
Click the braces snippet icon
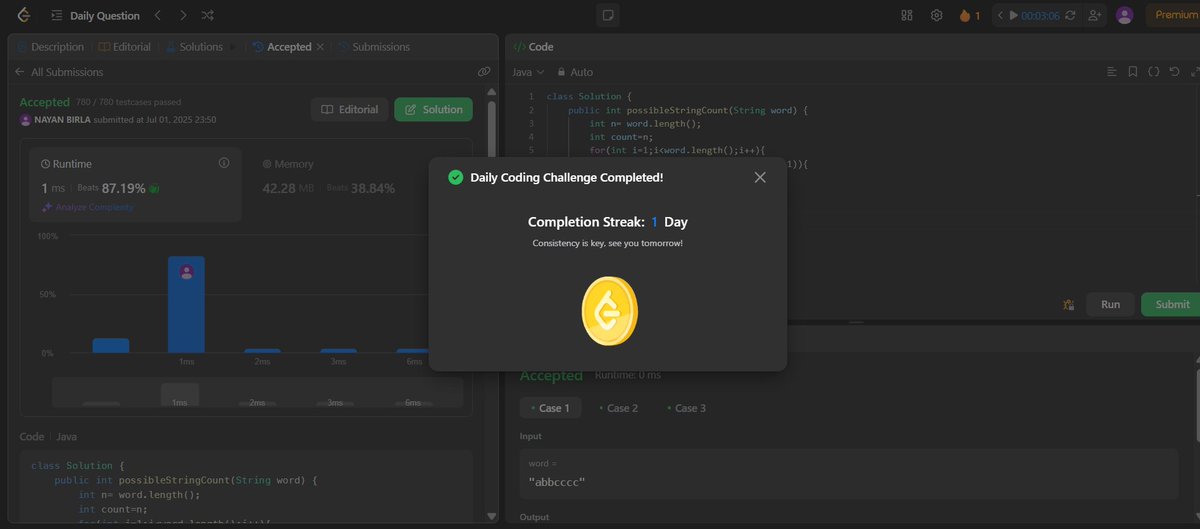(1153, 72)
